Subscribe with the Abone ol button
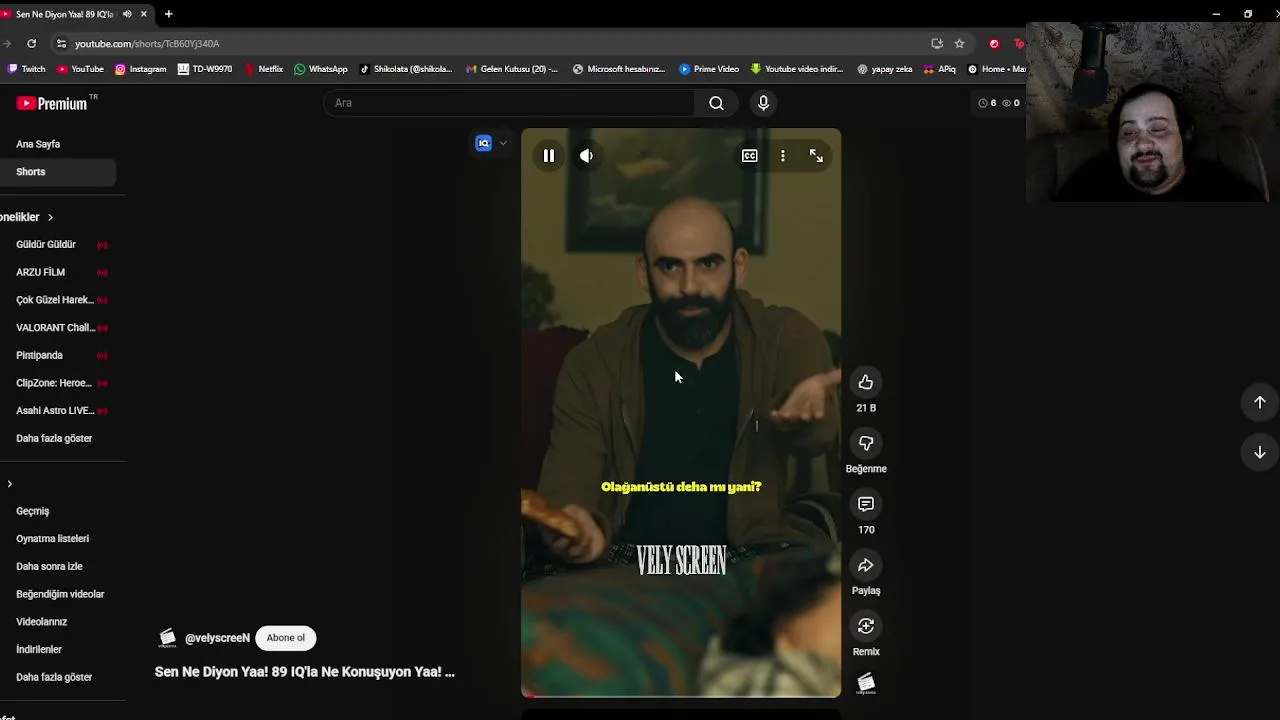This screenshot has width=1280, height=720. point(286,638)
